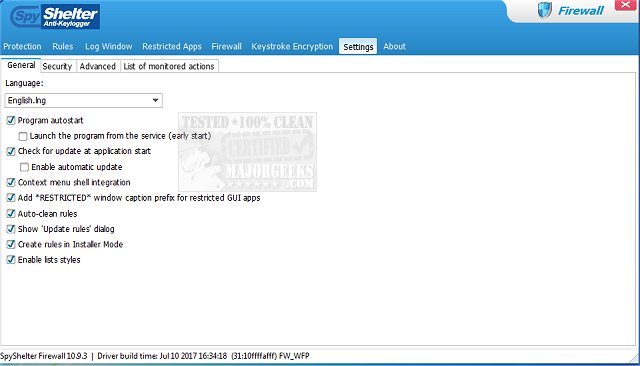Uncheck Enable lists styles

11,260
